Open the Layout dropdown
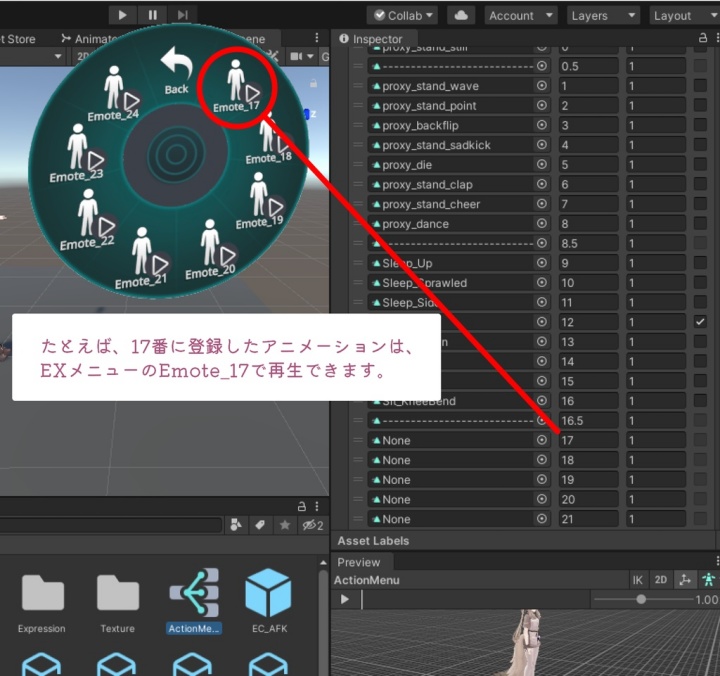This screenshot has height=676, width=720. click(685, 16)
